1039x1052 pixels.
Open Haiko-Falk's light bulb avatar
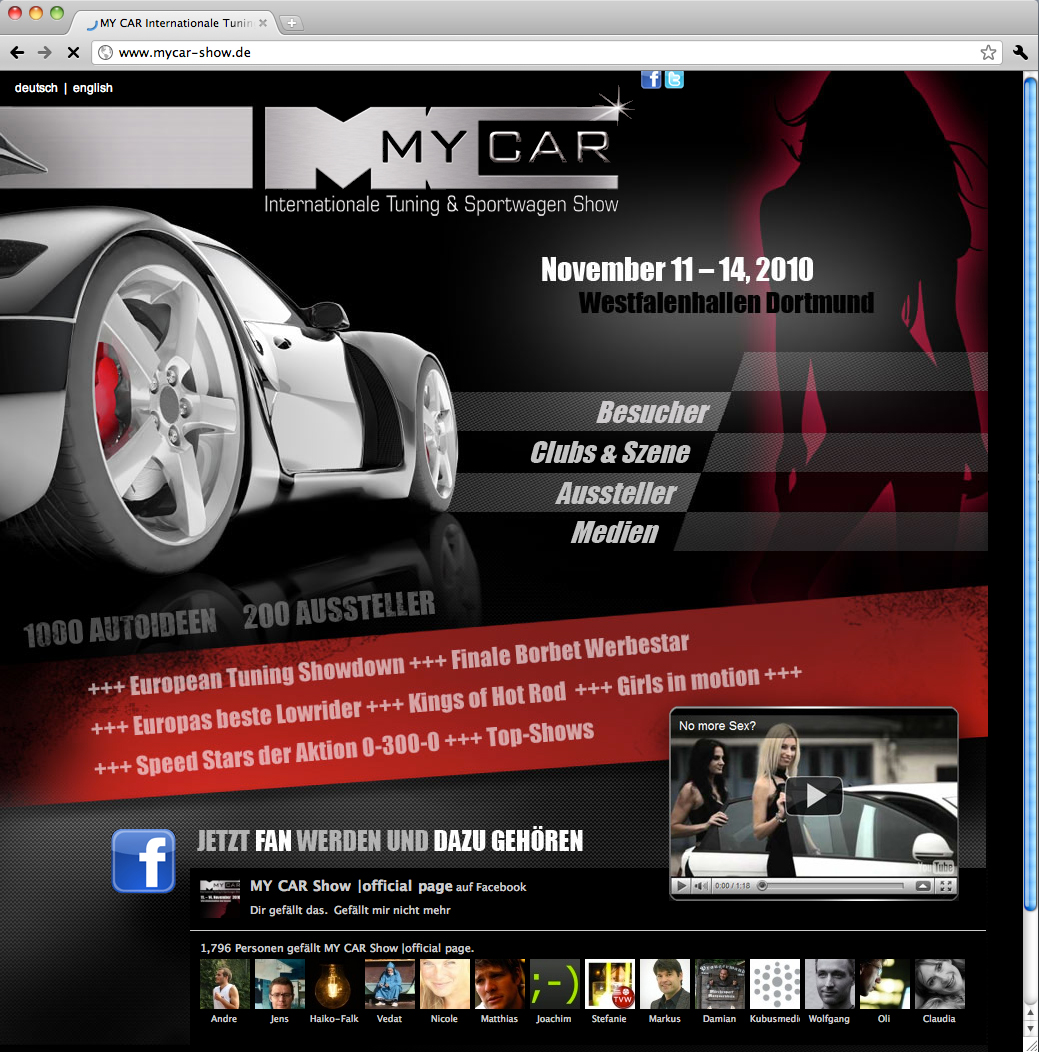coord(334,984)
